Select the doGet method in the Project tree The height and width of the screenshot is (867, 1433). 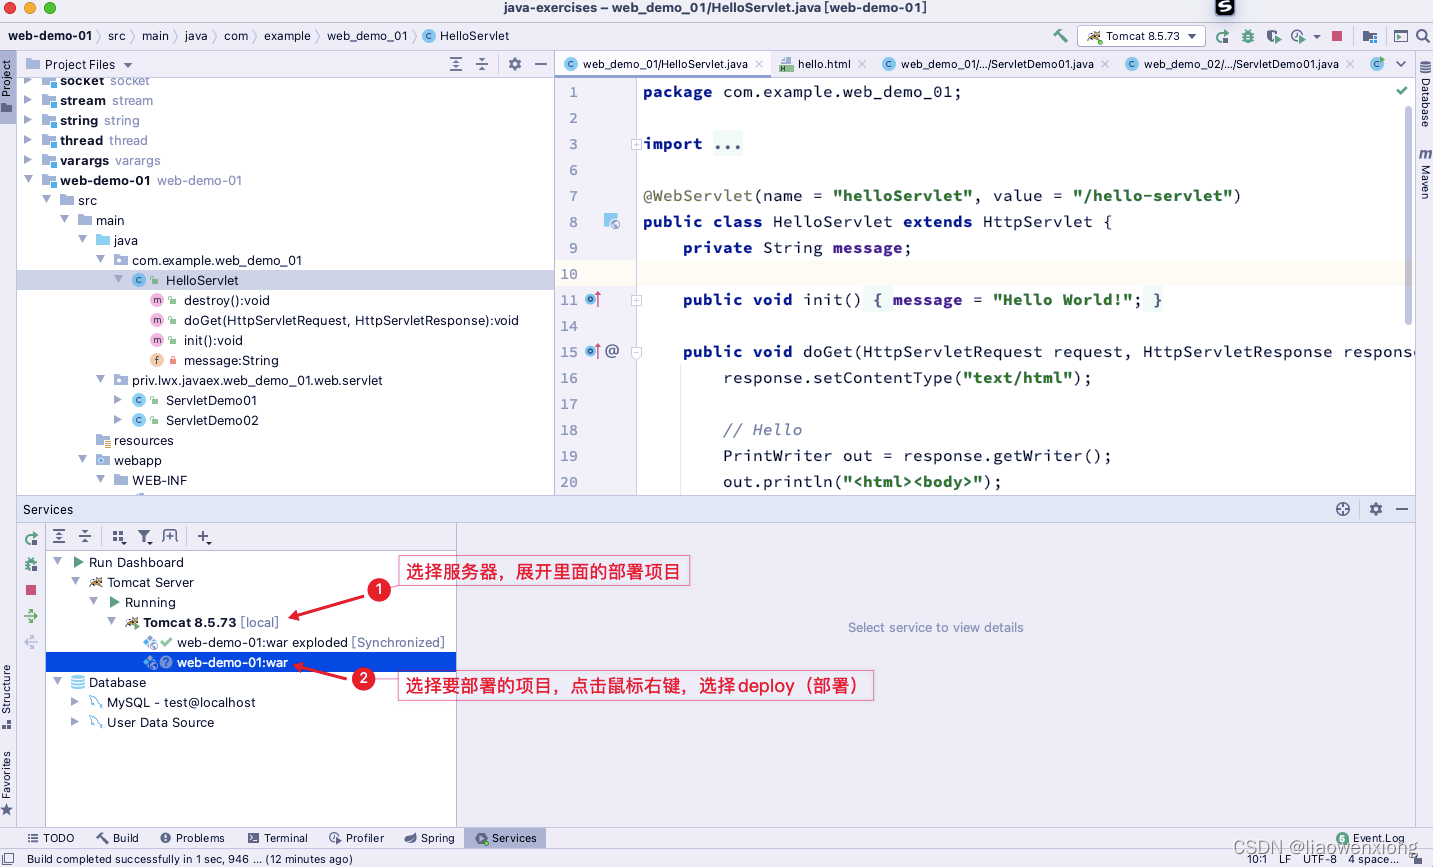tap(351, 320)
